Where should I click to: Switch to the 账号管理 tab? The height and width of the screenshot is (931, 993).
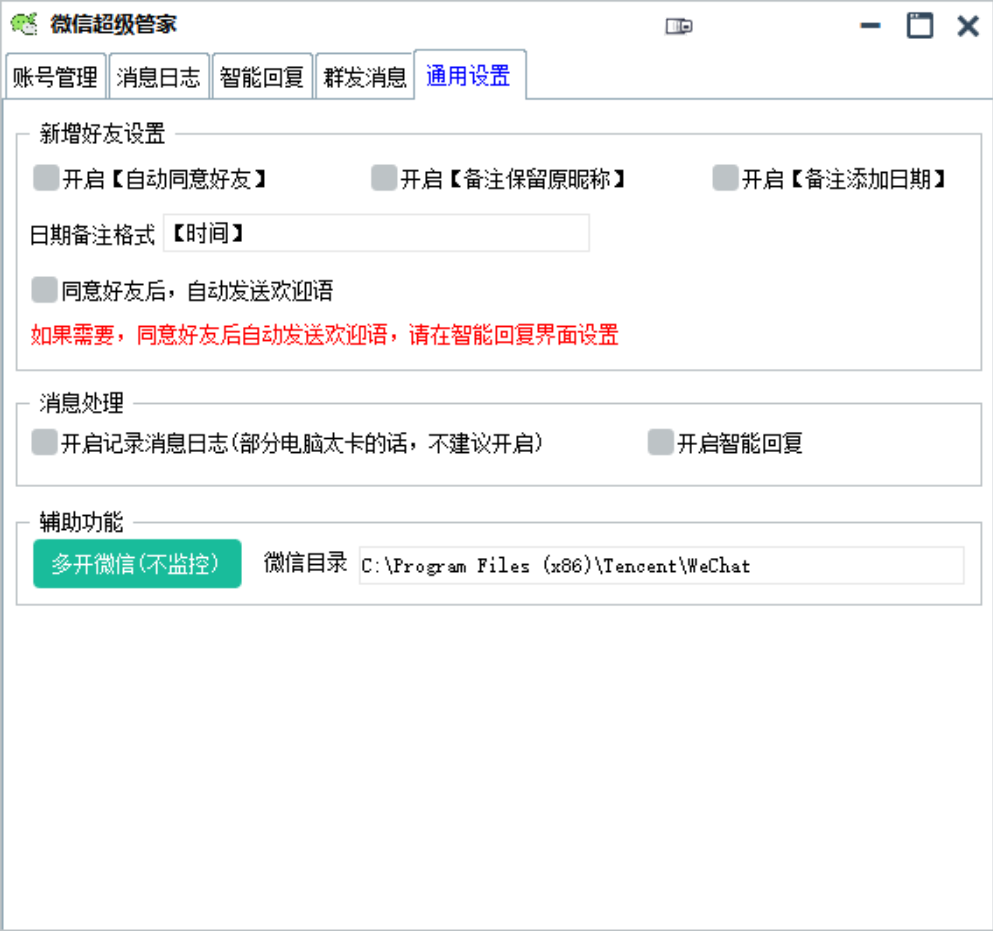[56, 77]
